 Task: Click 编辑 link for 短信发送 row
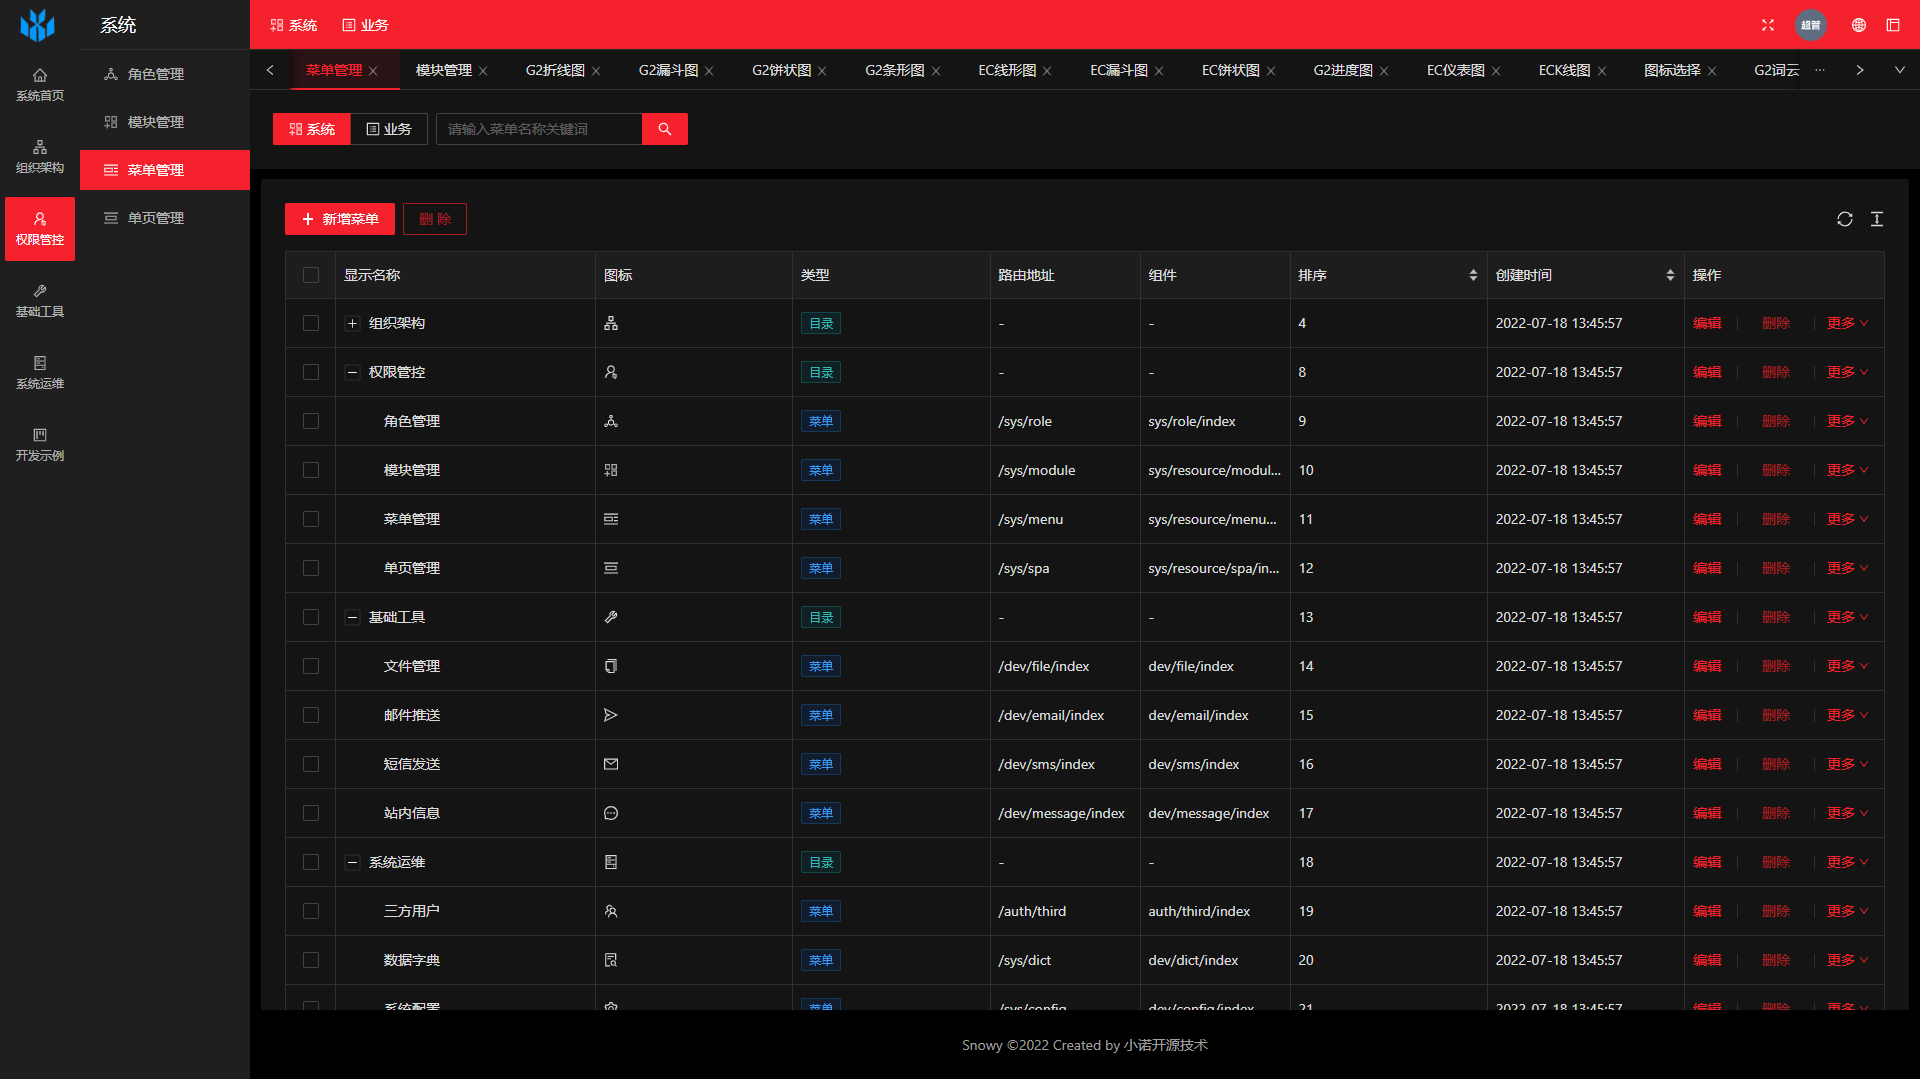pos(1707,764)
